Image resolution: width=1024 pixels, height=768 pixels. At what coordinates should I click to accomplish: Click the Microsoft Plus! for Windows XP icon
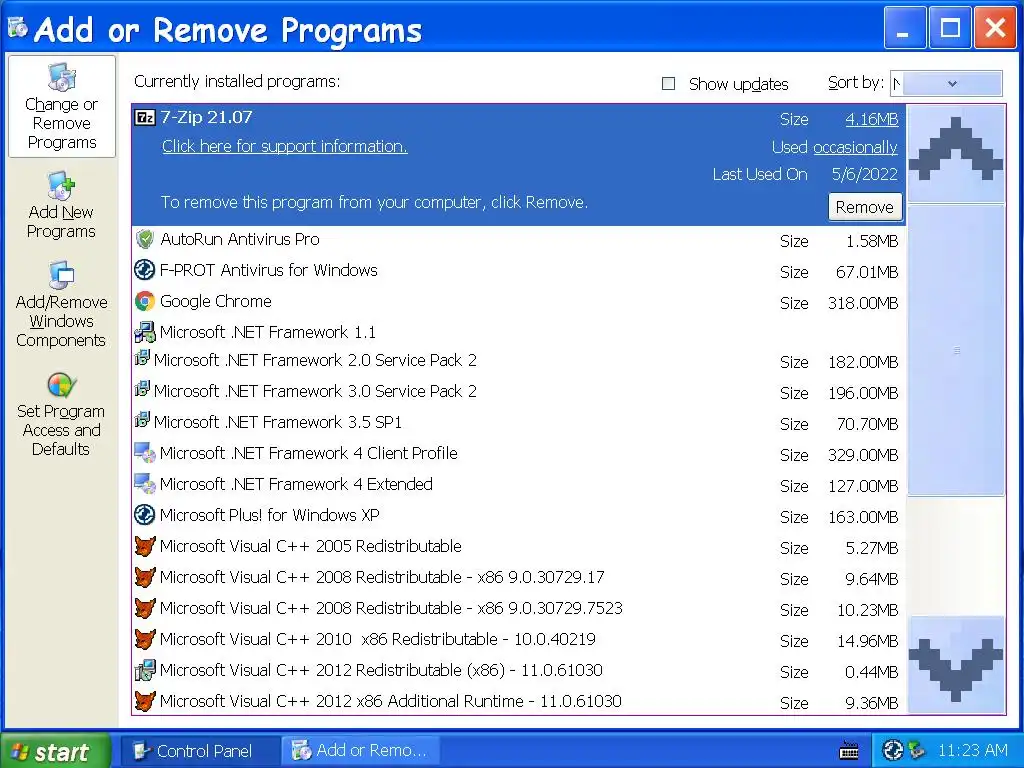click(144, 515)
